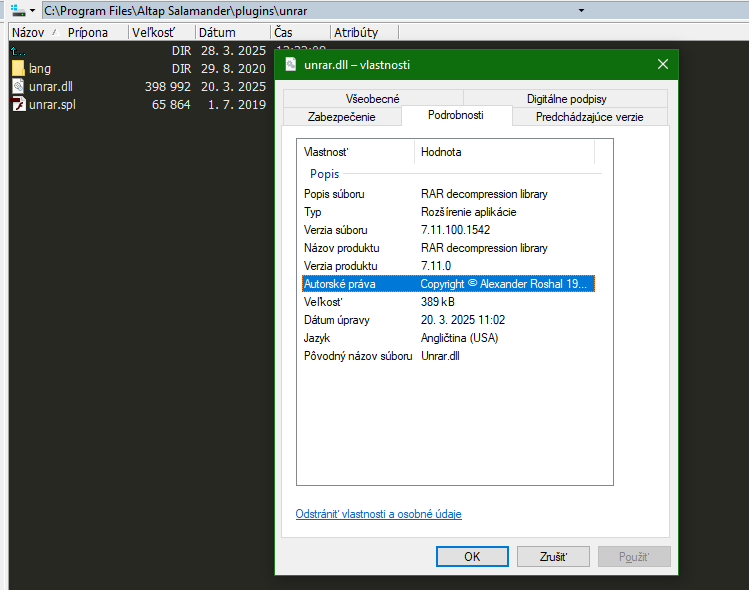Select the Jazyk property row

tap(449, 338)
